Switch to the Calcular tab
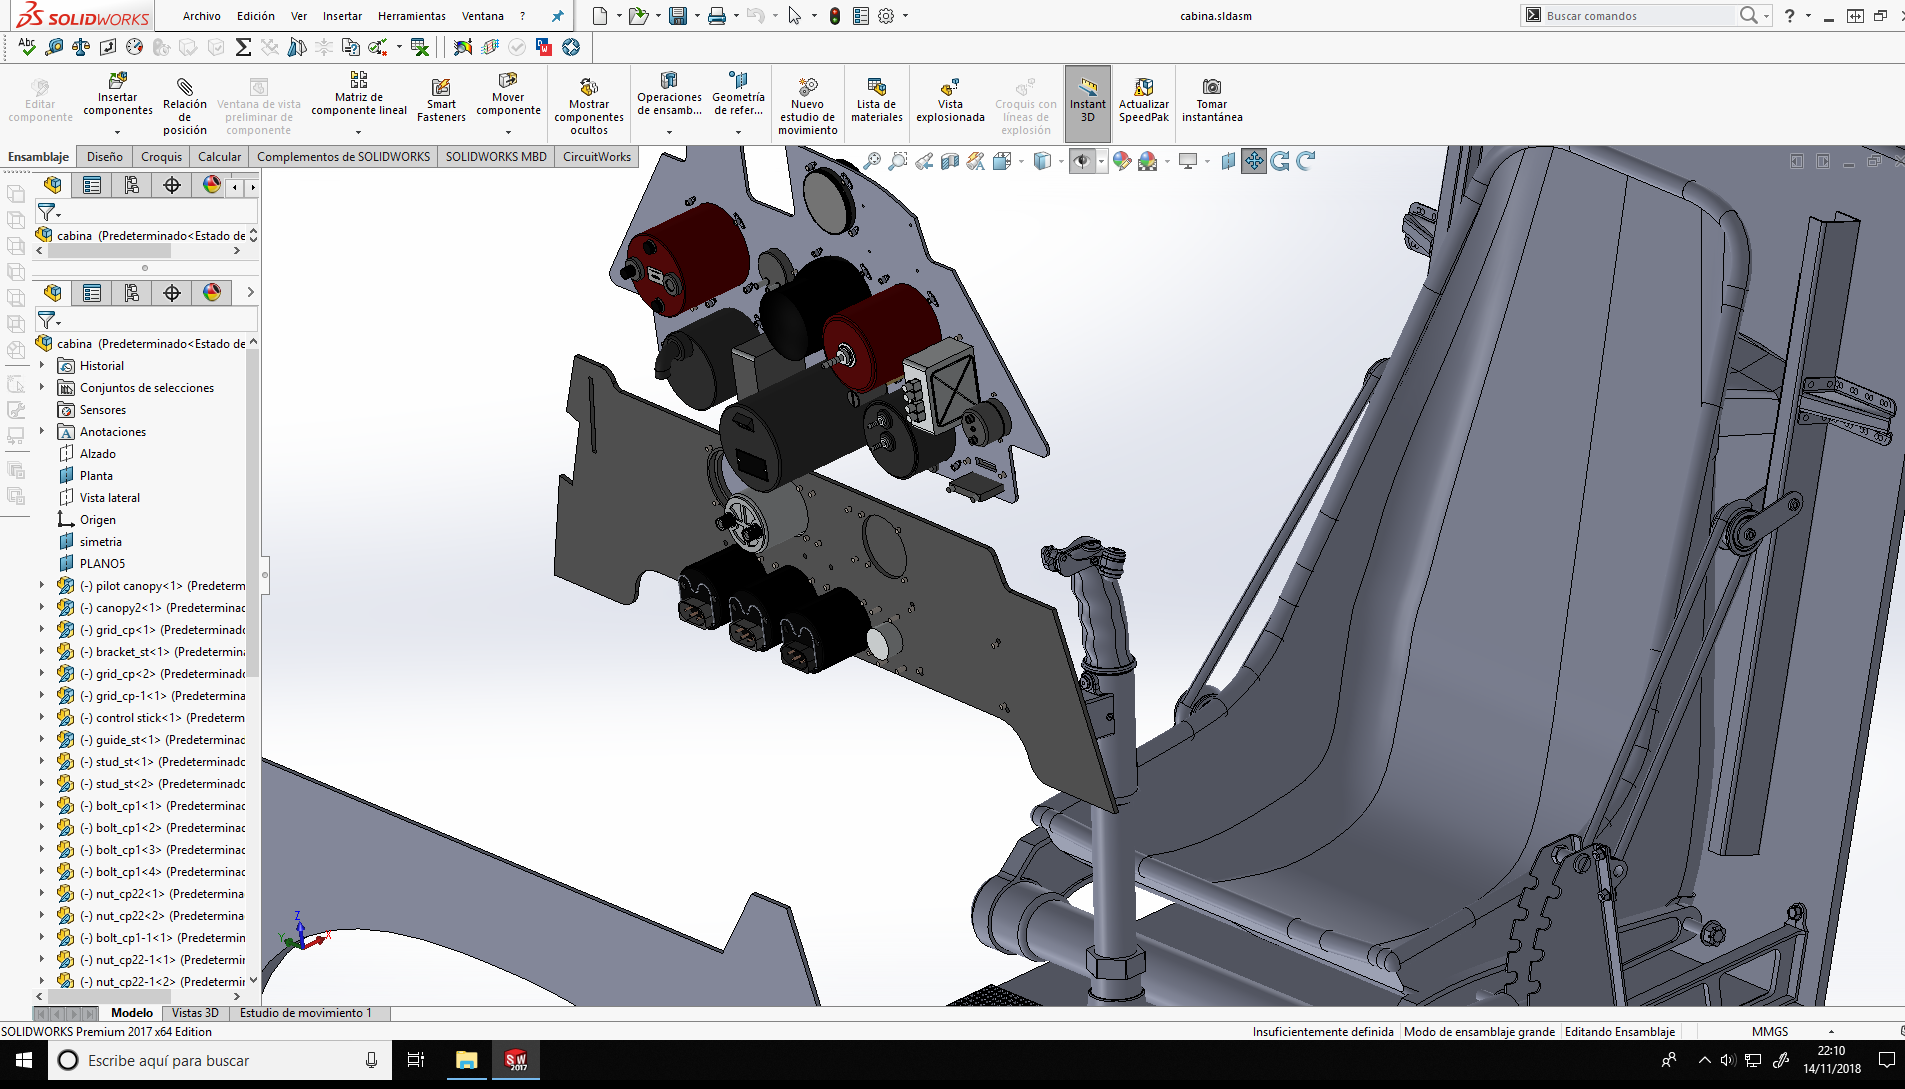 219,157
